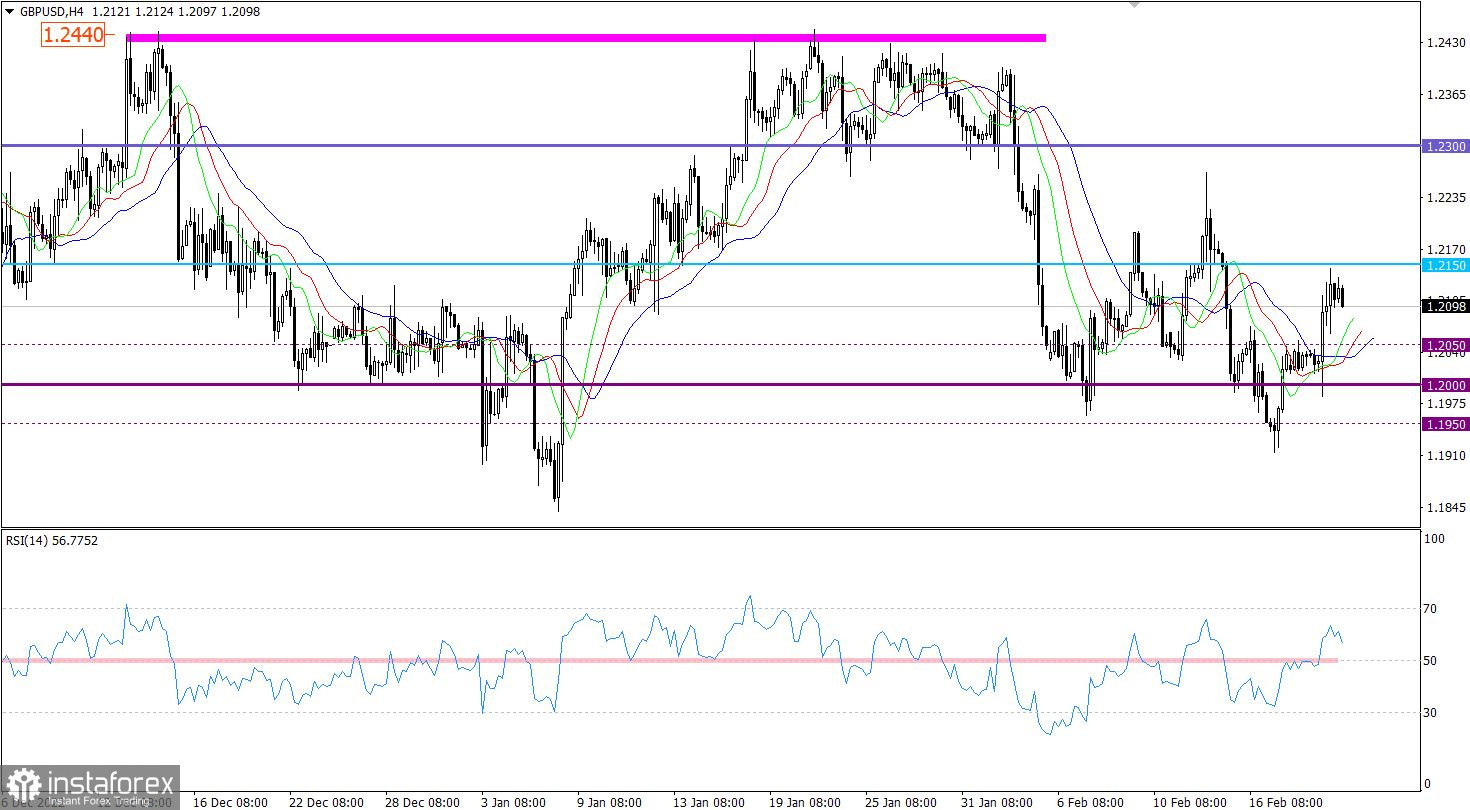Click the small triangle before GBPUSD,H4 title
Viewport: 1470px width, 810px height.
pos(10,12)
